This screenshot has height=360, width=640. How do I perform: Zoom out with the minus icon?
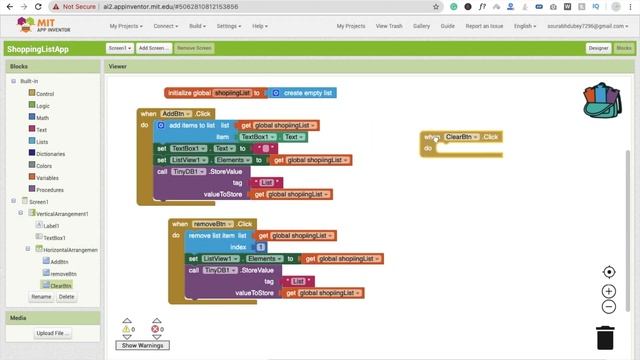tap(609, 307)
